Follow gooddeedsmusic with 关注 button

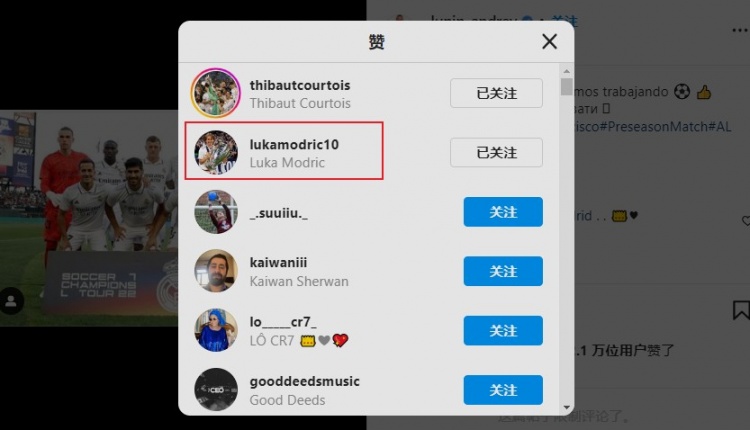[x=503, y=390]
